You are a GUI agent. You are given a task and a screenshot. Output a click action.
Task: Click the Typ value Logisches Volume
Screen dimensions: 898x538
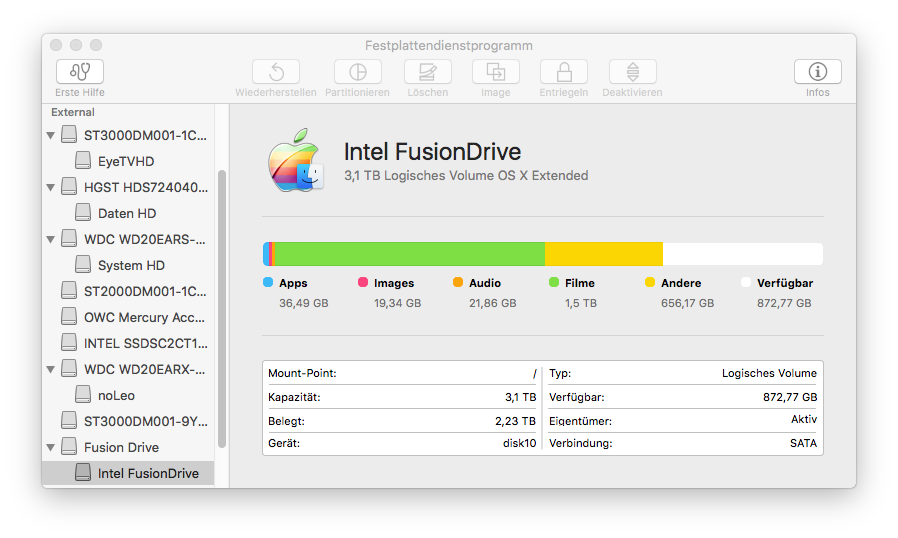[x=769, y=373]
